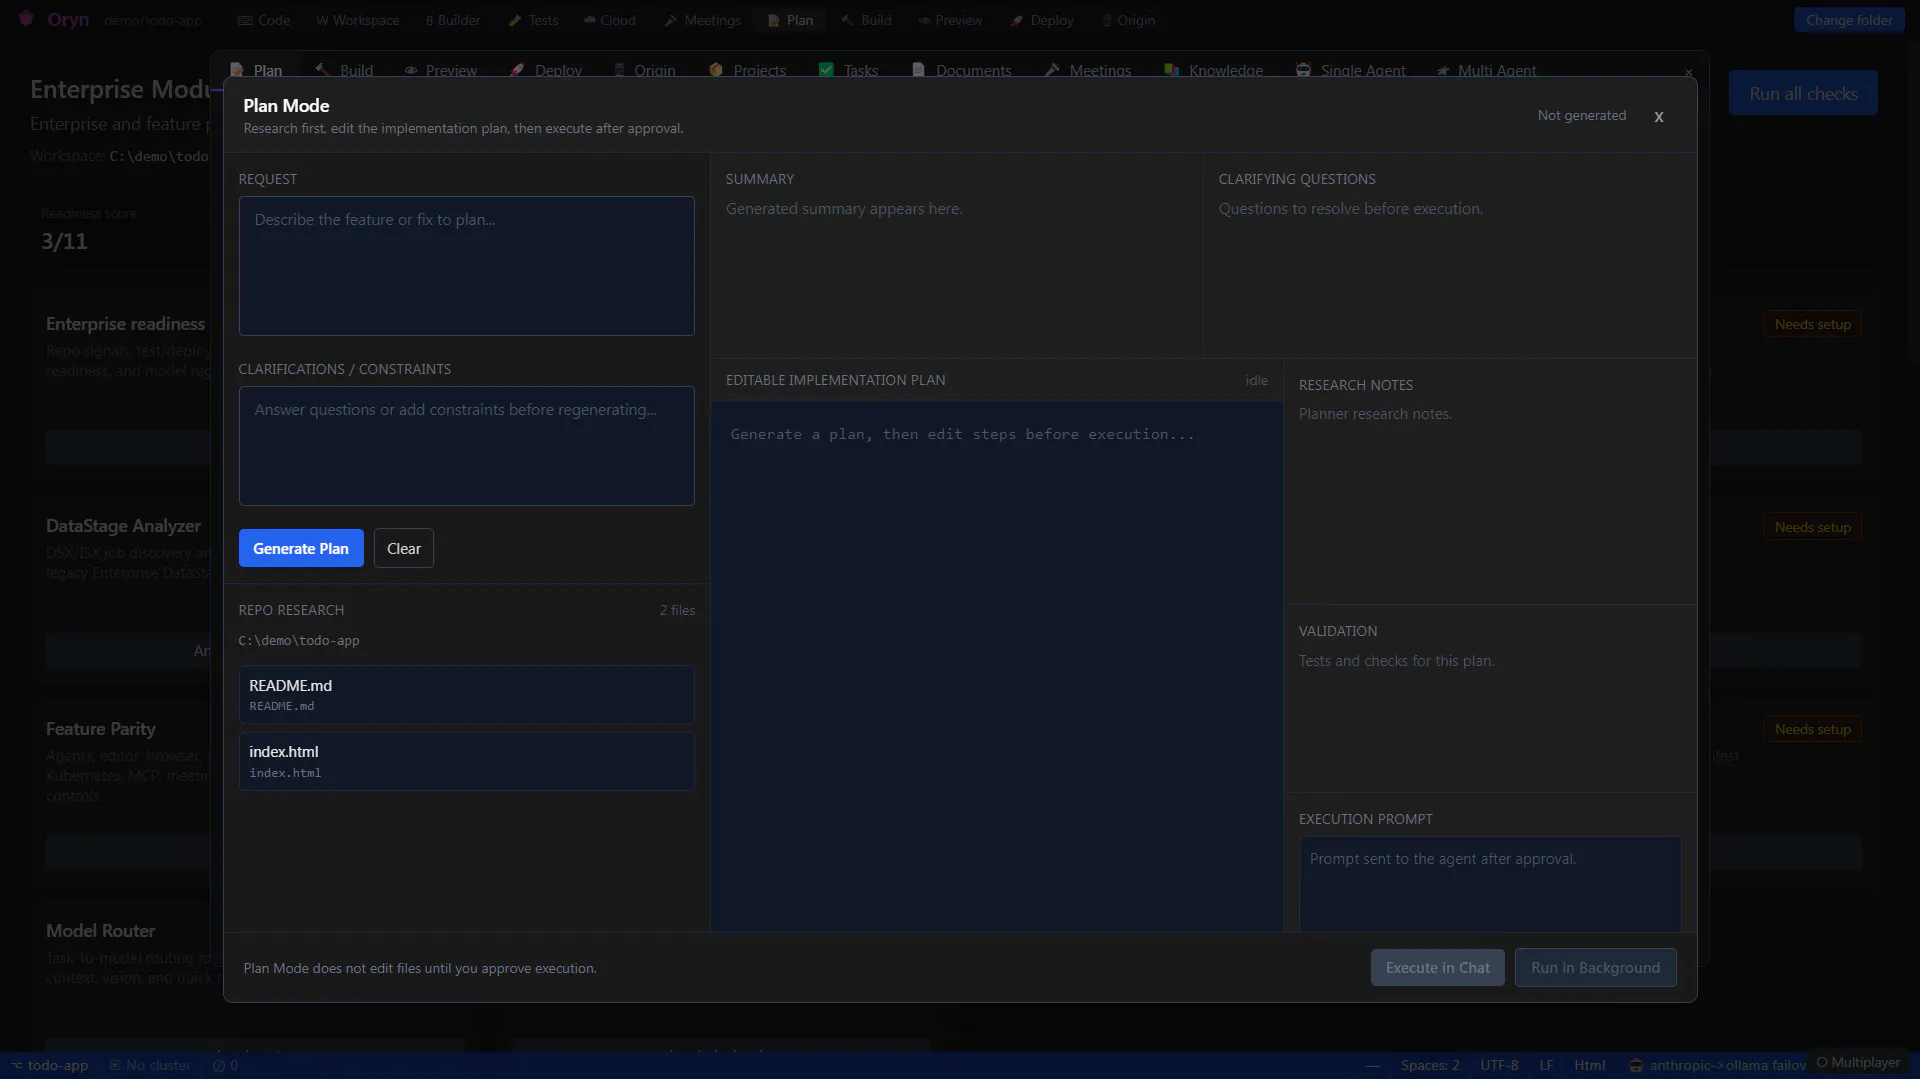Select index.html in repo research list
The image size is (1920, 1079).
[466, 761]
